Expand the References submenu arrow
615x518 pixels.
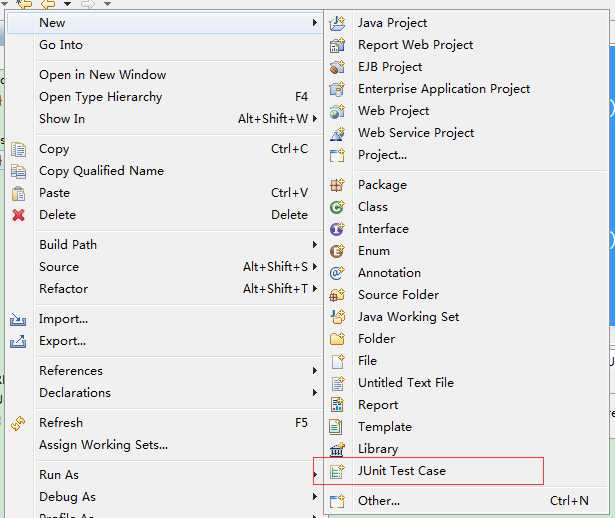[315, 371]
